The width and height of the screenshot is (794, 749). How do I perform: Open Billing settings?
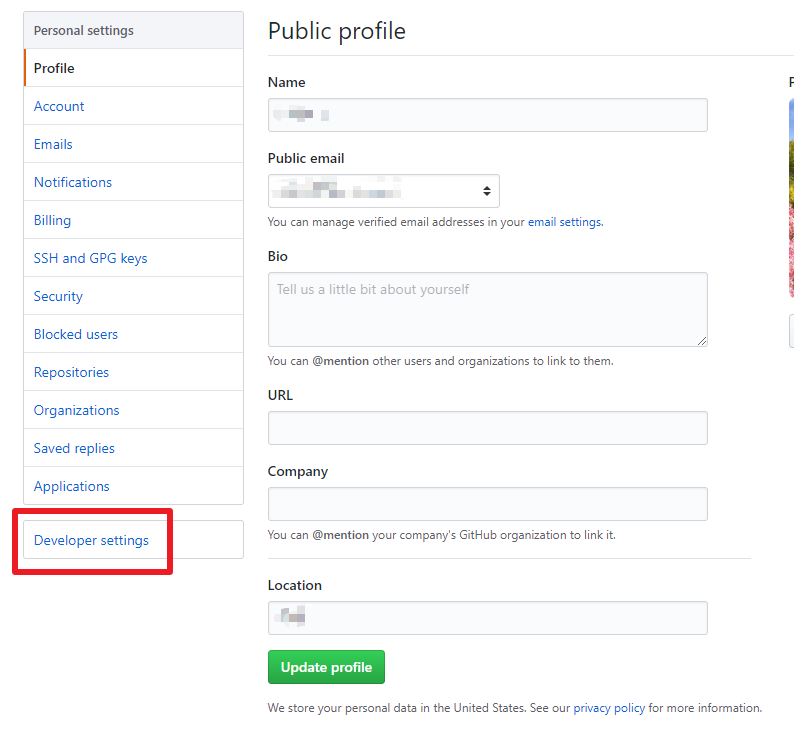tap(52, 220)
